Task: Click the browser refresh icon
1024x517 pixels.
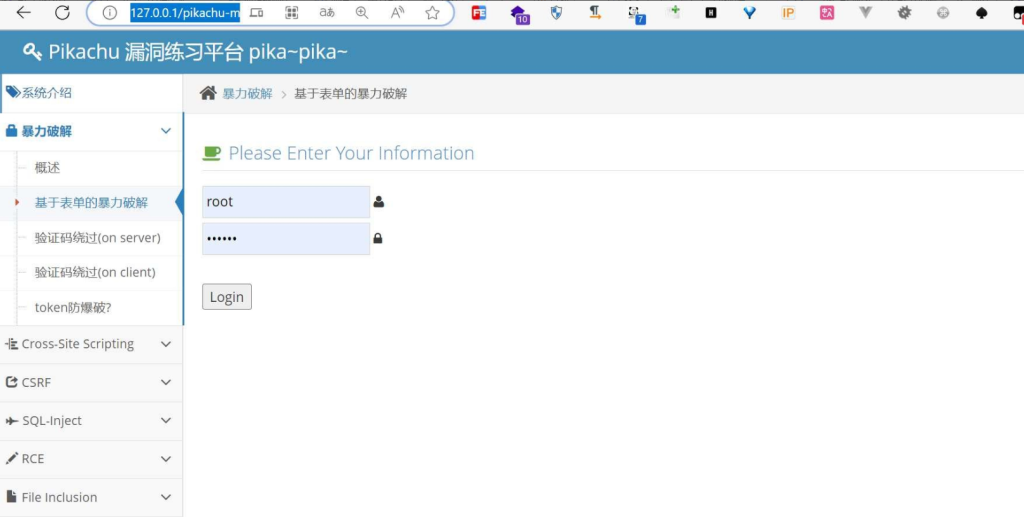Action: tap(62, 13)
